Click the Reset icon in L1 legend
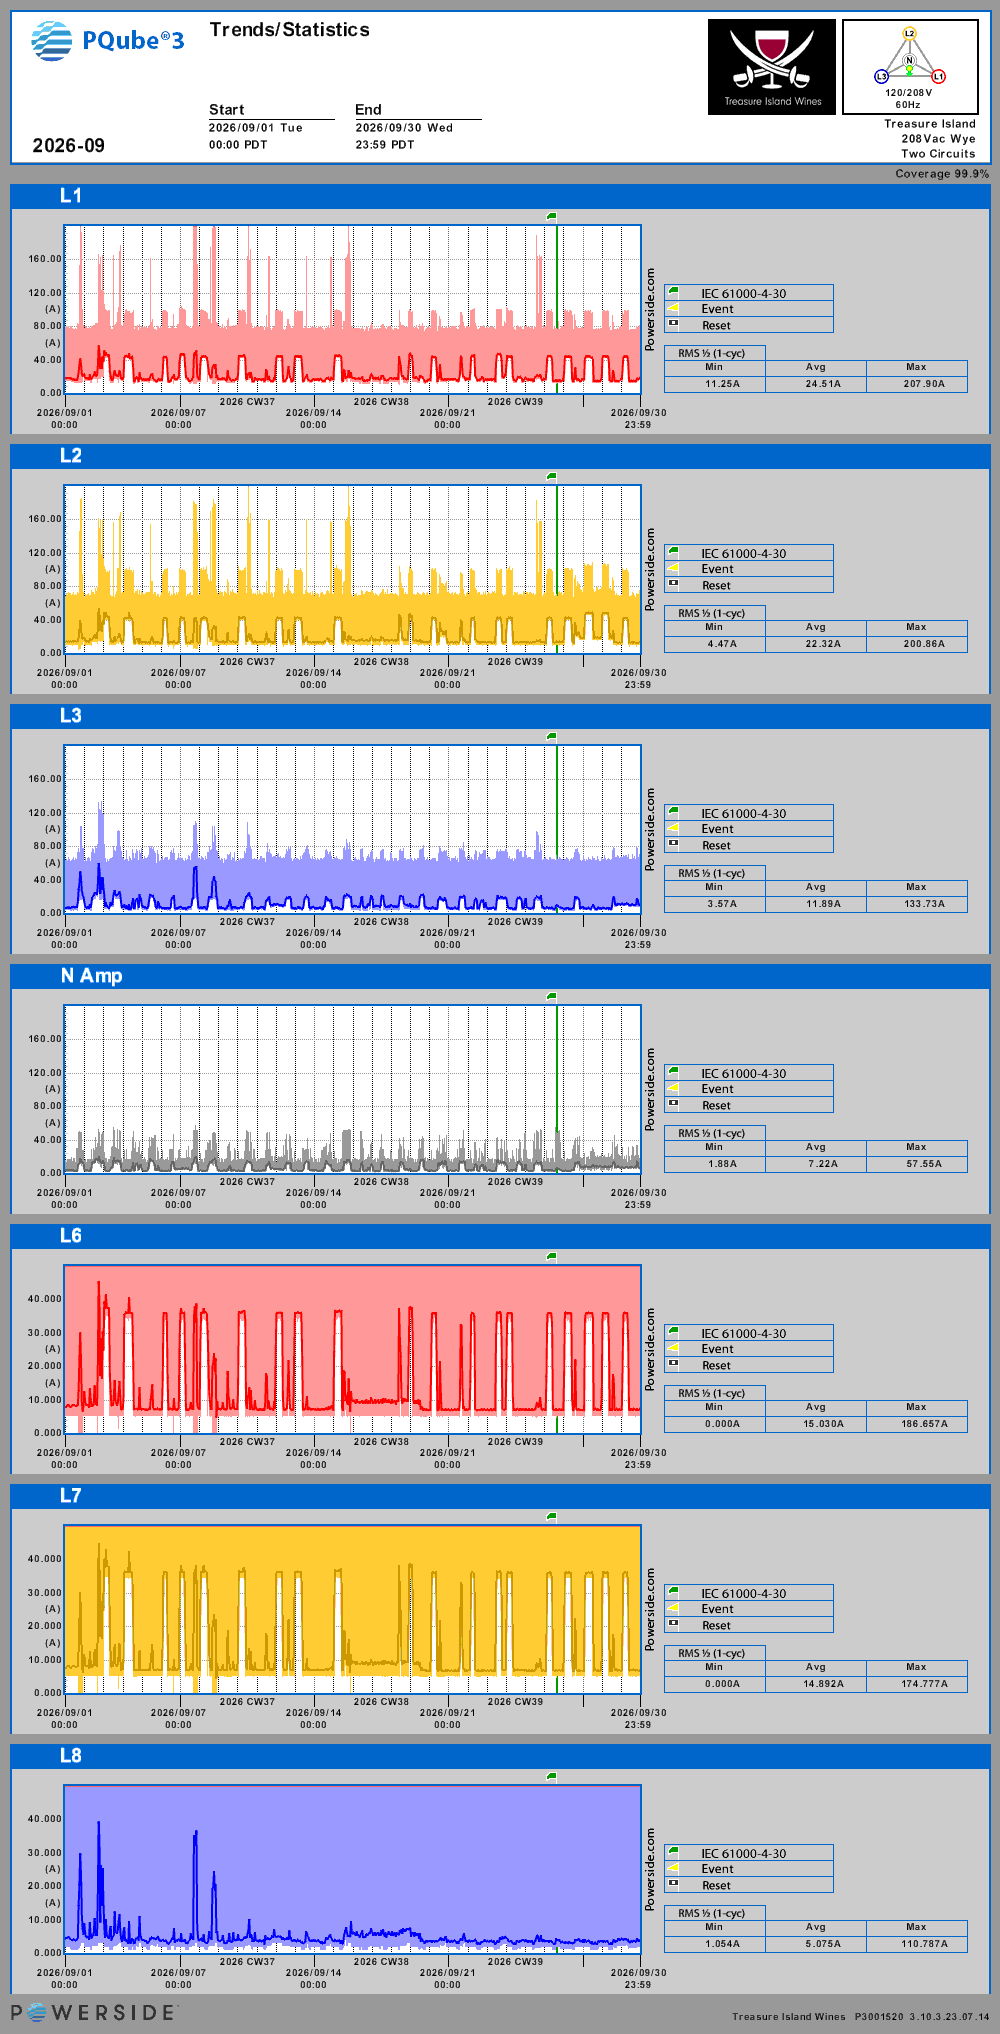This screenshot has width=1000, height=2034. (x=674, y=324)
